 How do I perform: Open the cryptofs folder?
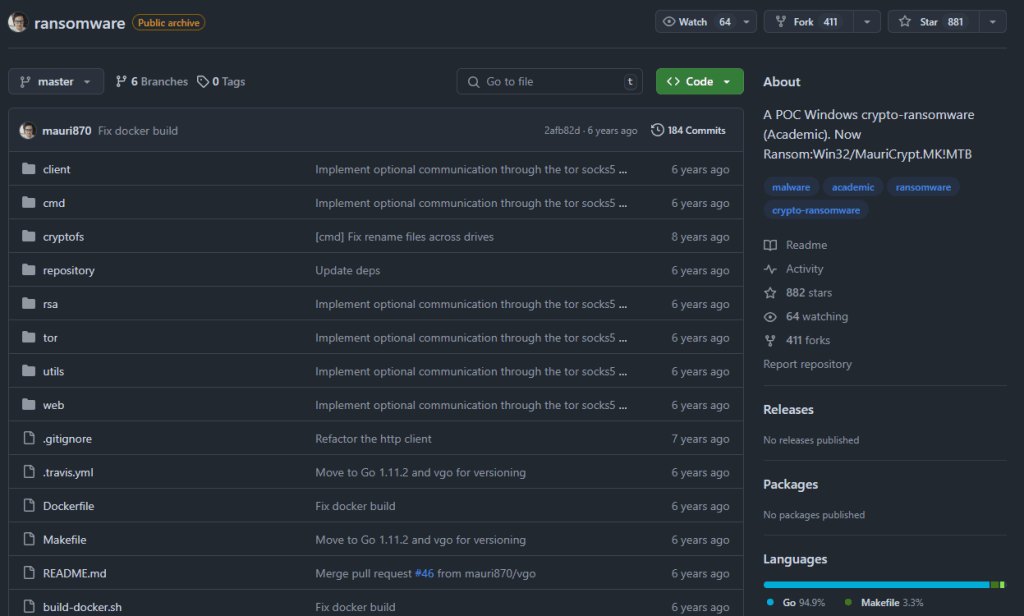click(x=63, y=237)
